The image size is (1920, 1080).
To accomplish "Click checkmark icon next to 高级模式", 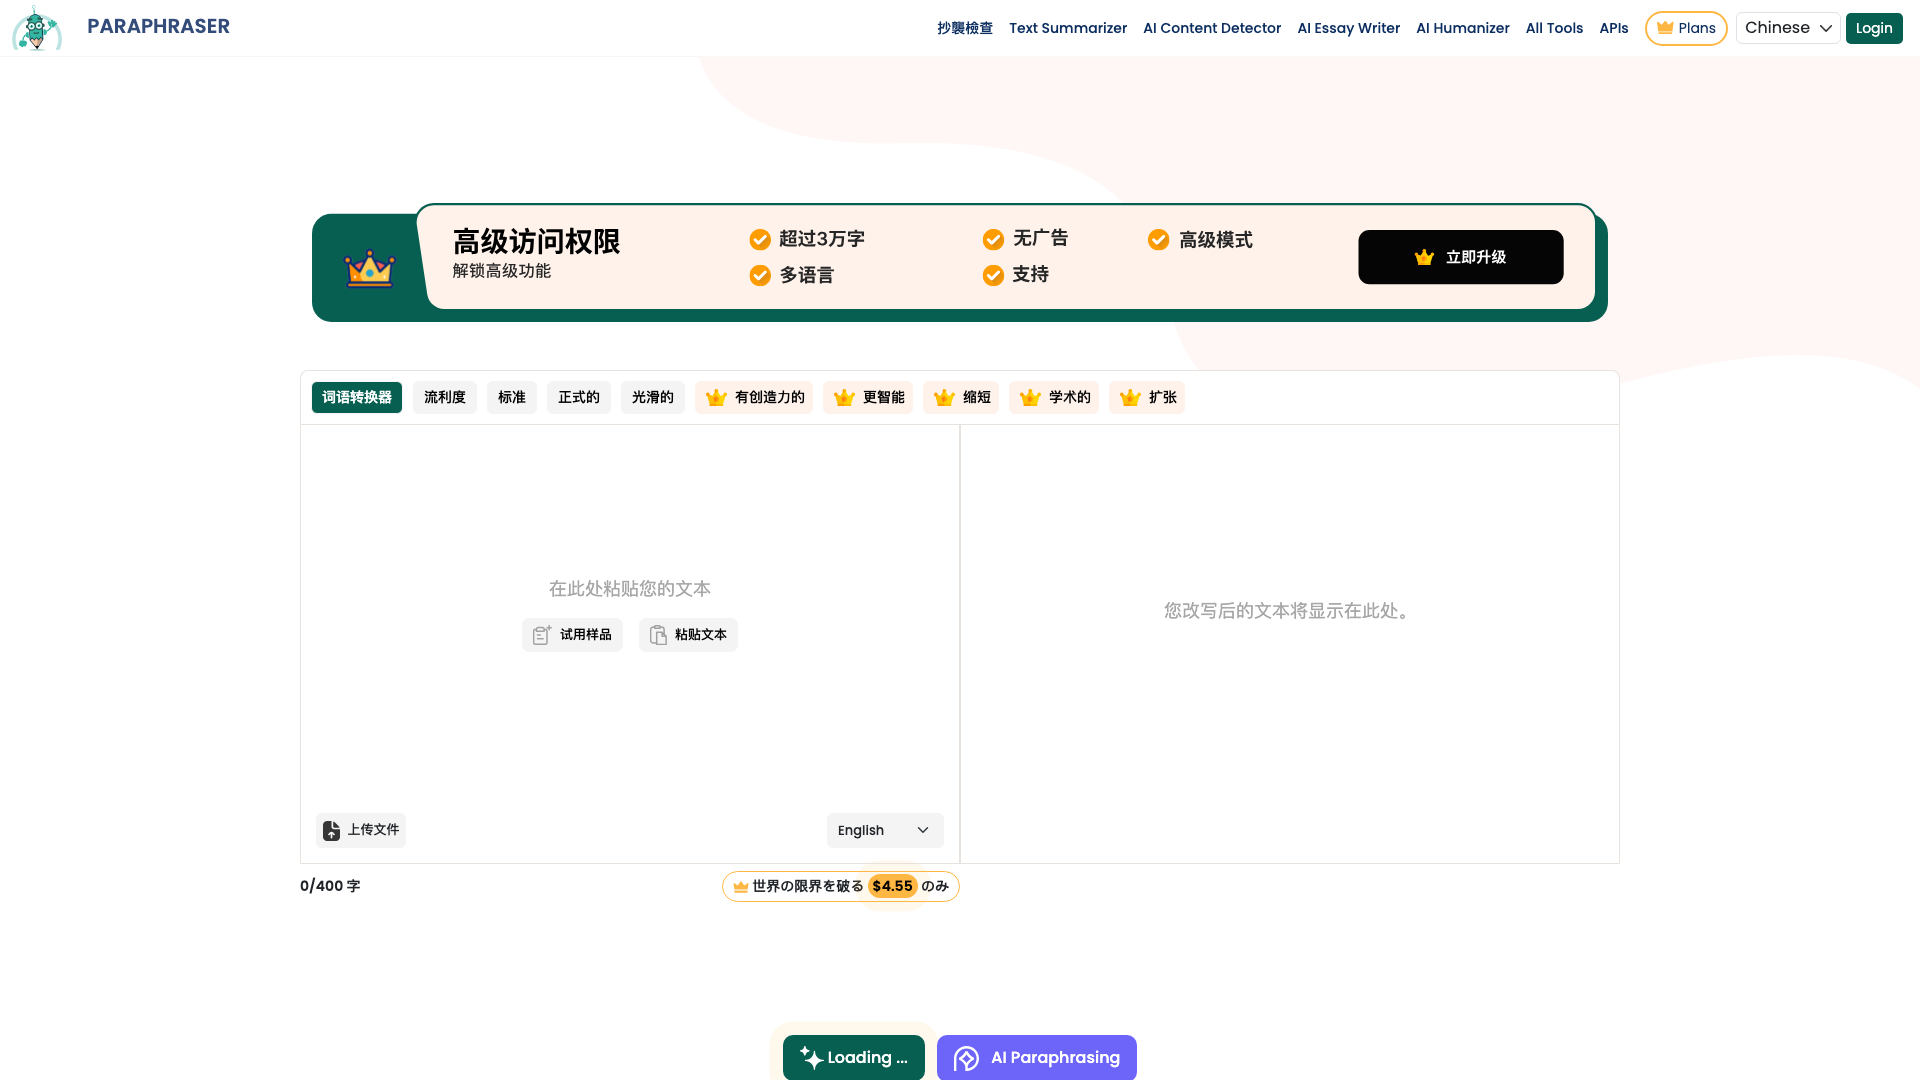I will (x=1158, y=239).
